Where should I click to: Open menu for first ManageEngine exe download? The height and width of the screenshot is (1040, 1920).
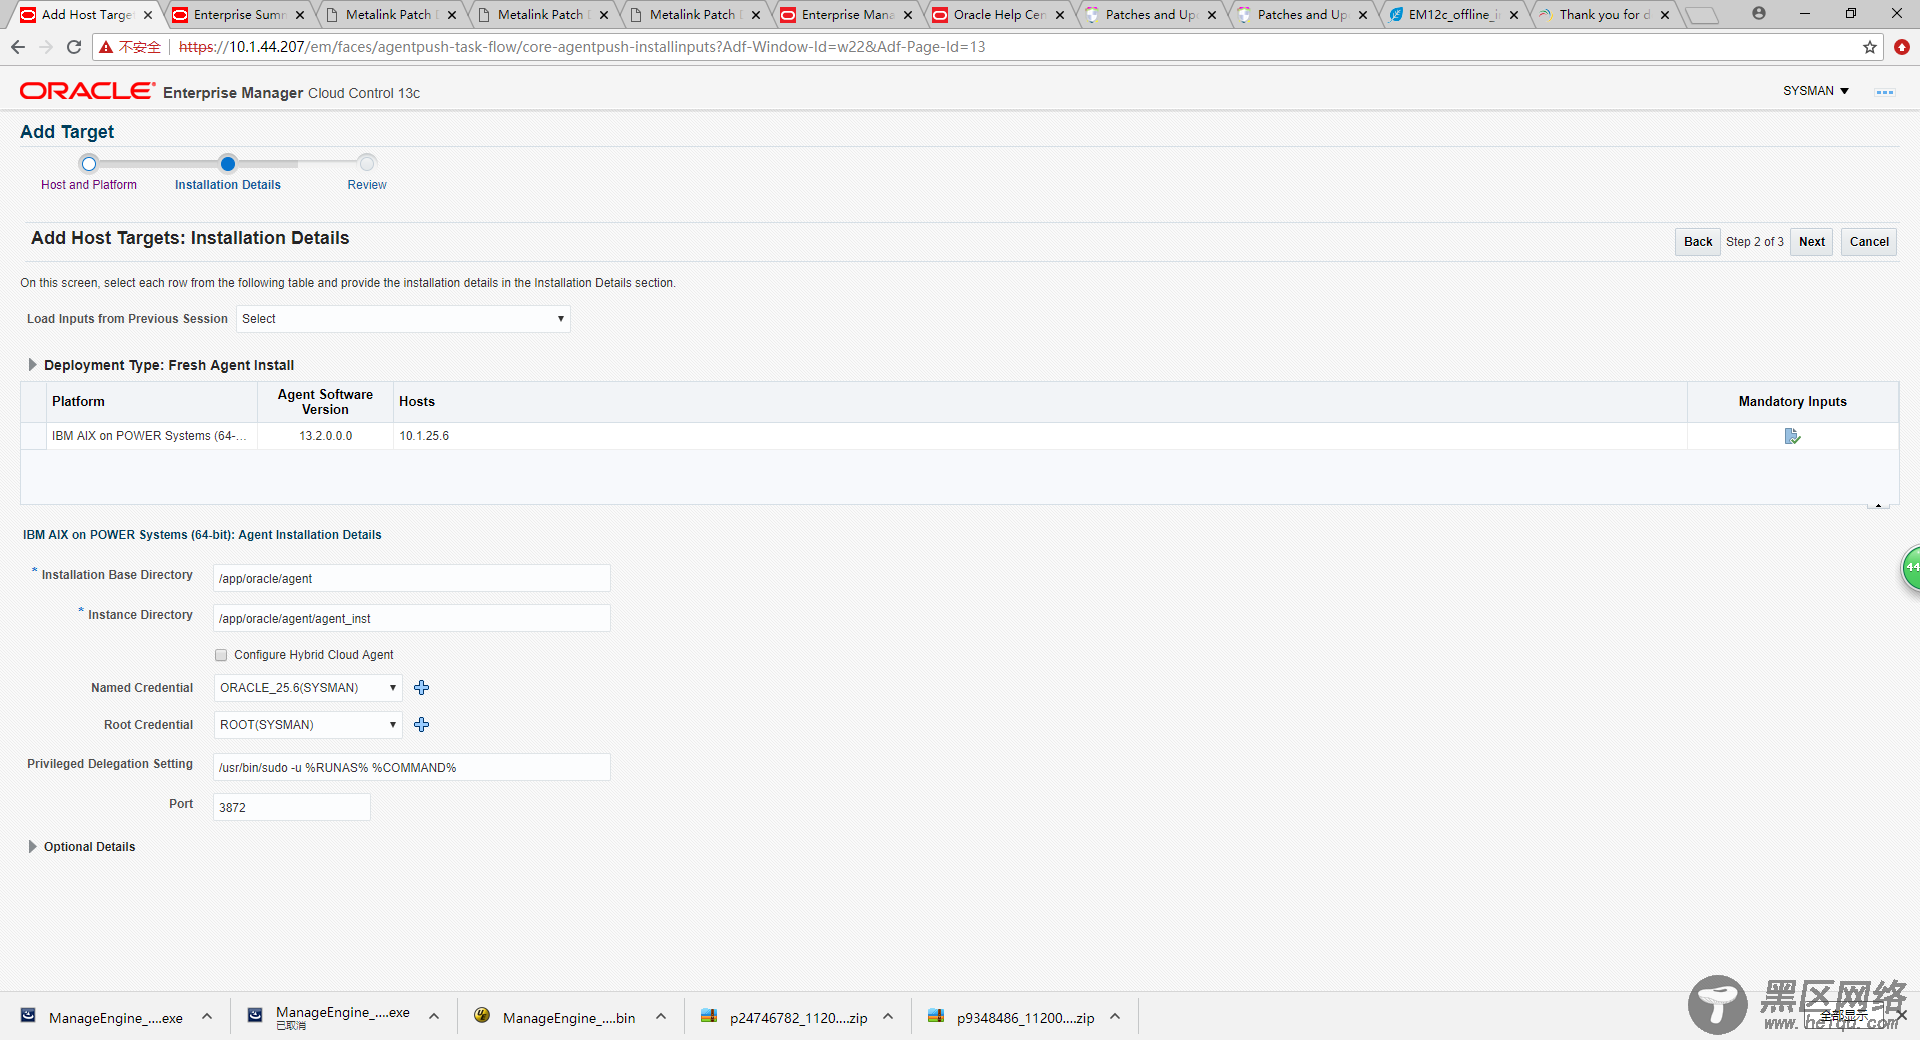point(207,1017)
